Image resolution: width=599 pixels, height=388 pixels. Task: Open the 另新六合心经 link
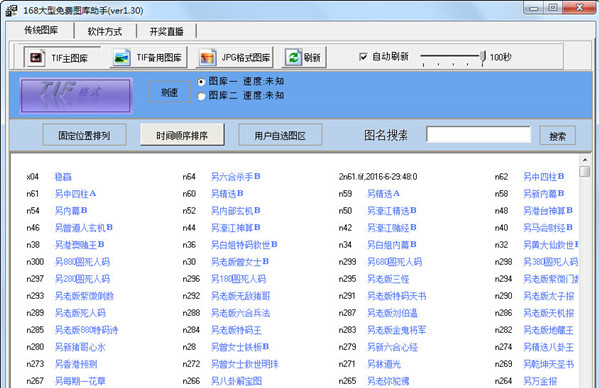(392, 347)
